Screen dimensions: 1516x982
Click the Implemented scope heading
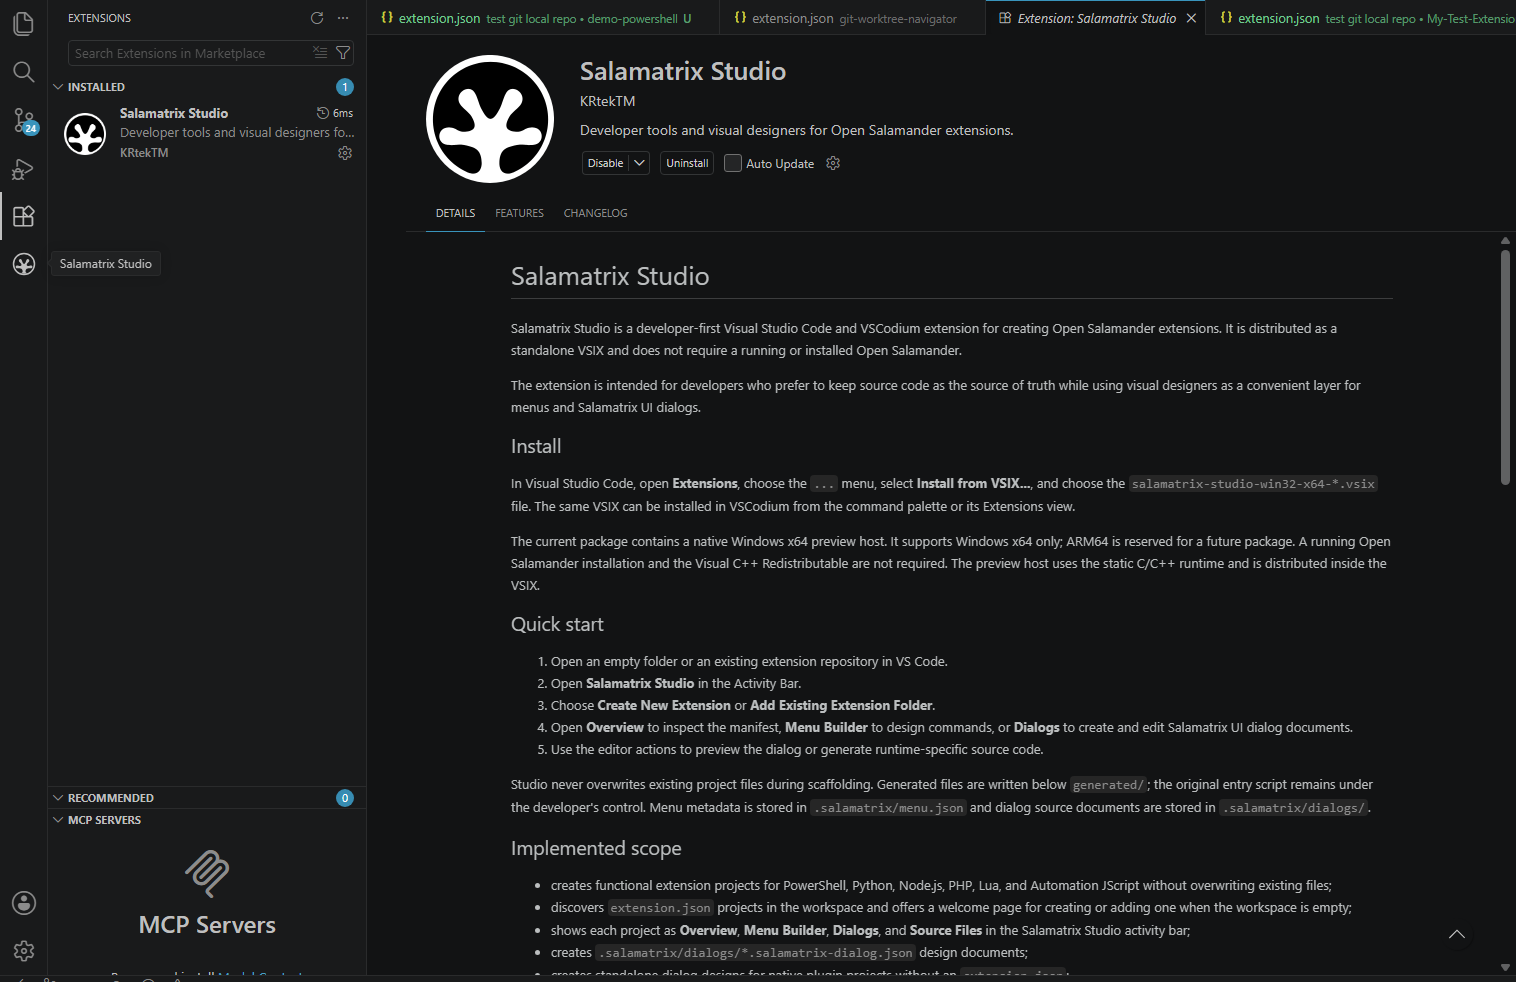(x=596, y=848)
